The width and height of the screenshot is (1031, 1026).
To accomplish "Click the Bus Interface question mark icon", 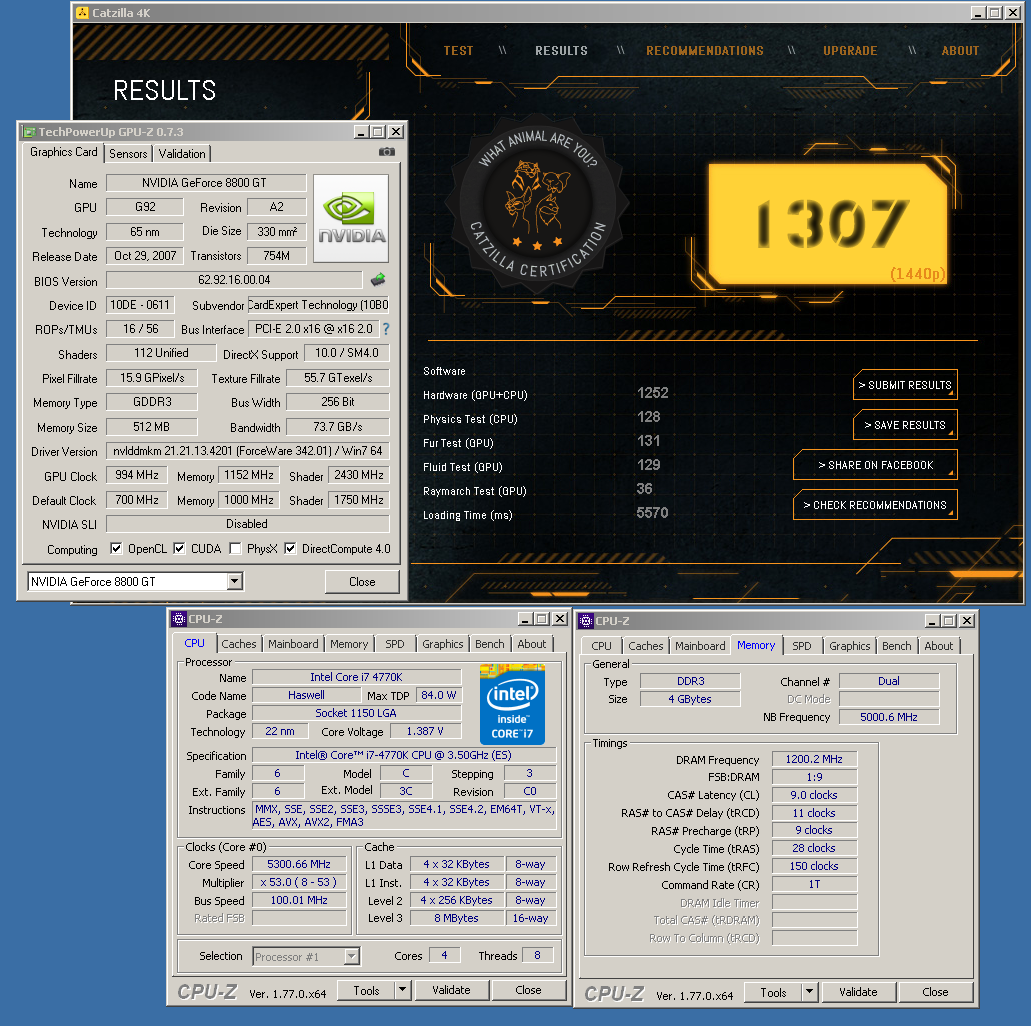I will 386,329.
